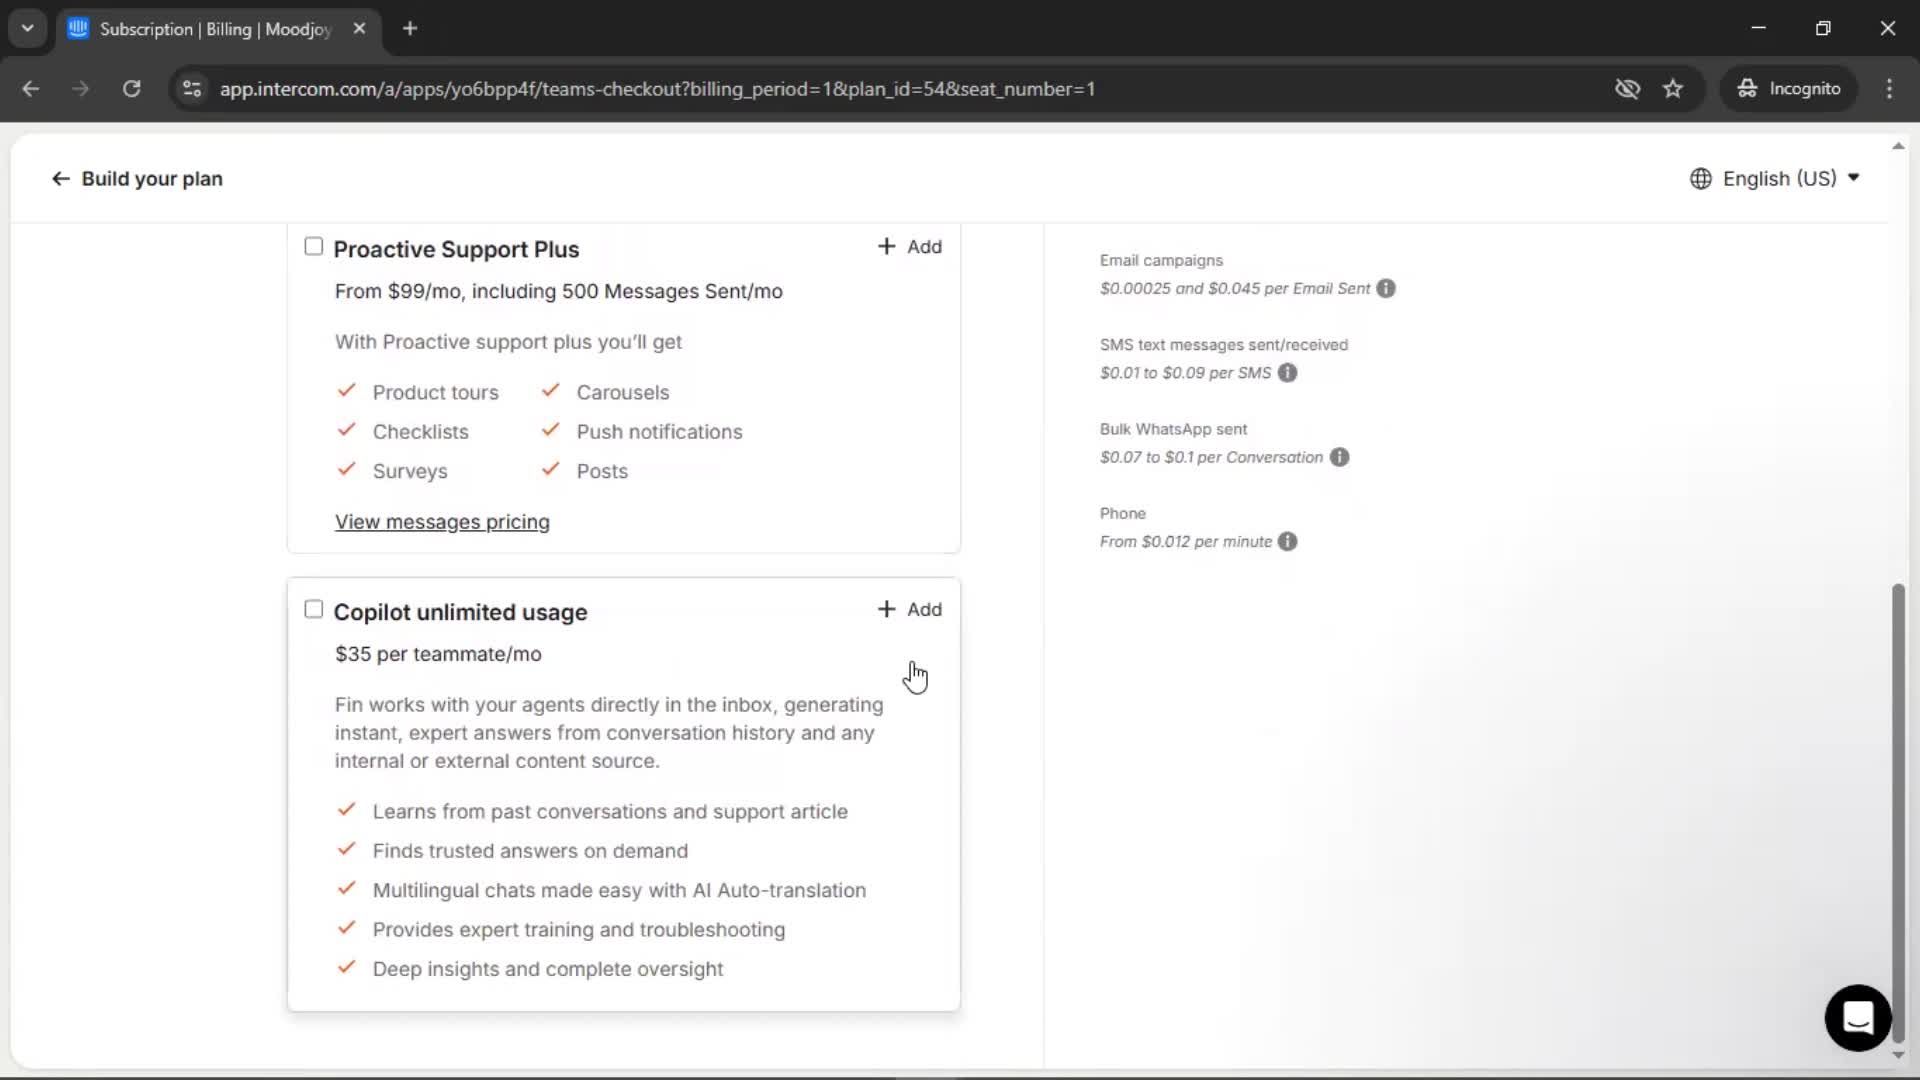Screen dimensions: 1920x1080
Task: Open the tab search dropdown arrow
Action: 28,29
